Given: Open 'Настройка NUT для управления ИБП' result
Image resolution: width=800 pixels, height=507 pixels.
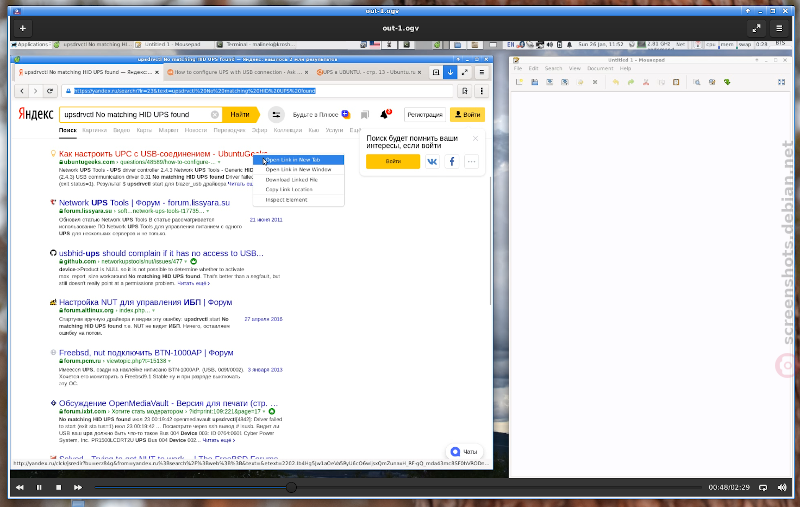Looking at the screenshot, I should coord(145,302).
